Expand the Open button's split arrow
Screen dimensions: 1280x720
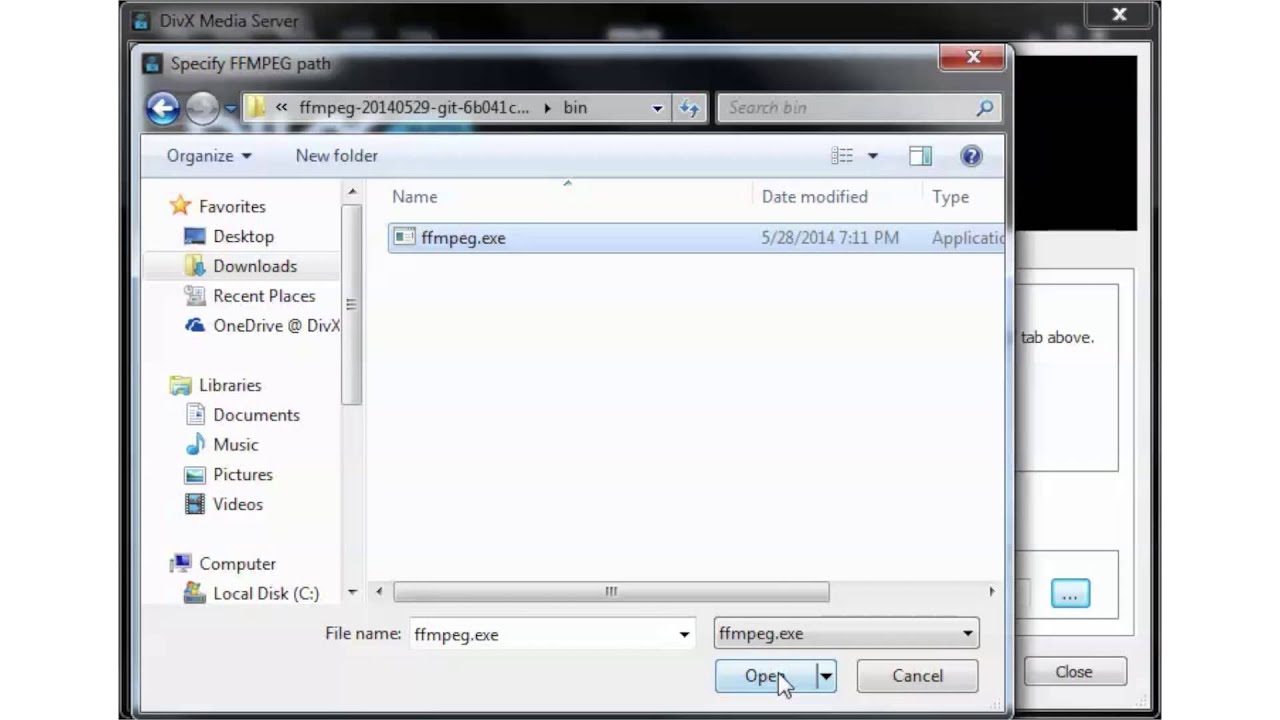826,677
